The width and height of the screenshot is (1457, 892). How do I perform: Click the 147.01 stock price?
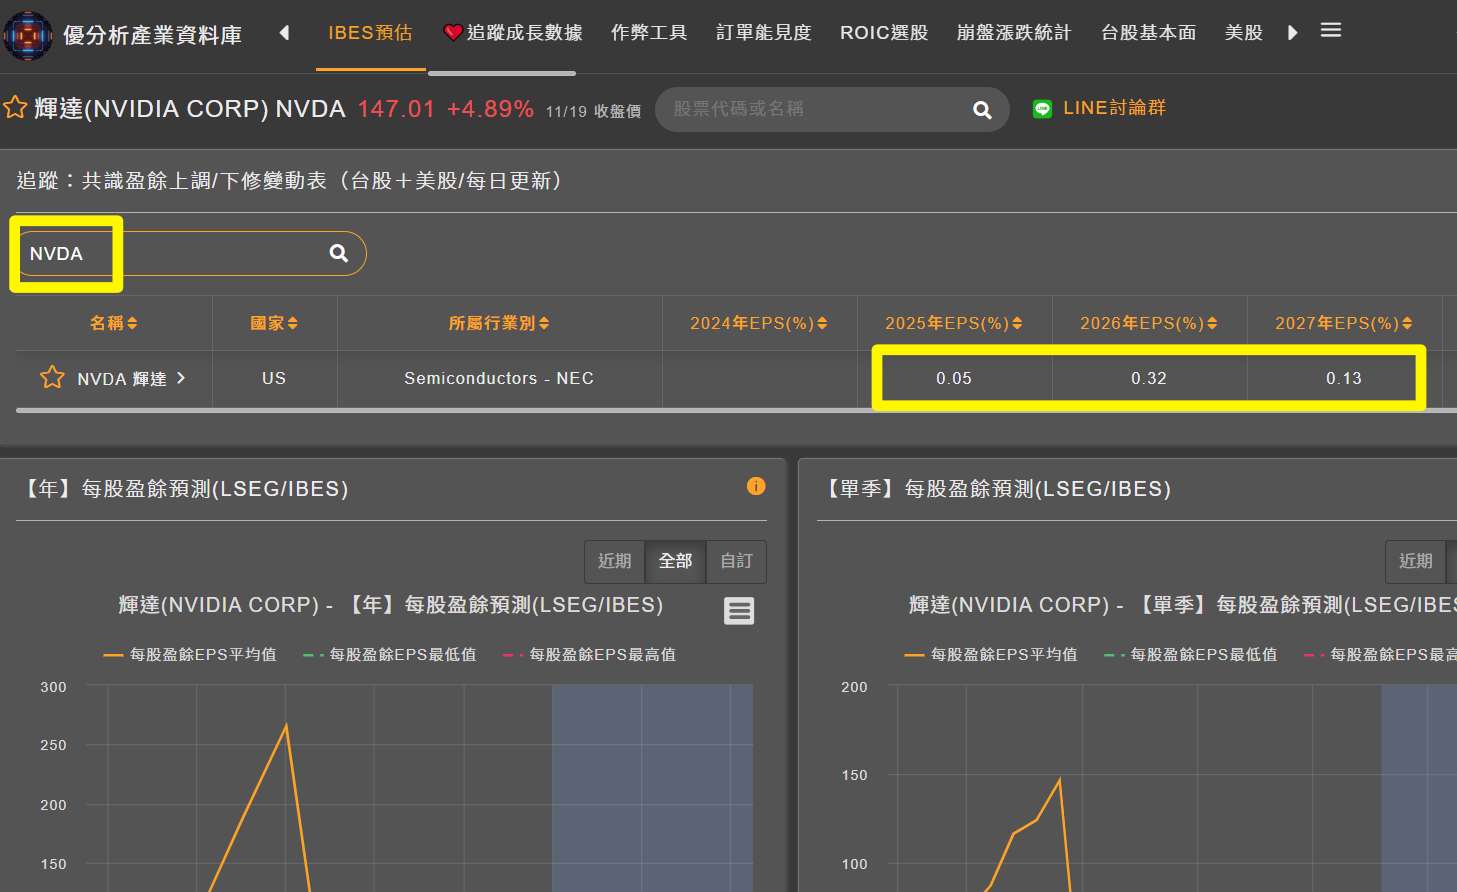pos(396,108)
